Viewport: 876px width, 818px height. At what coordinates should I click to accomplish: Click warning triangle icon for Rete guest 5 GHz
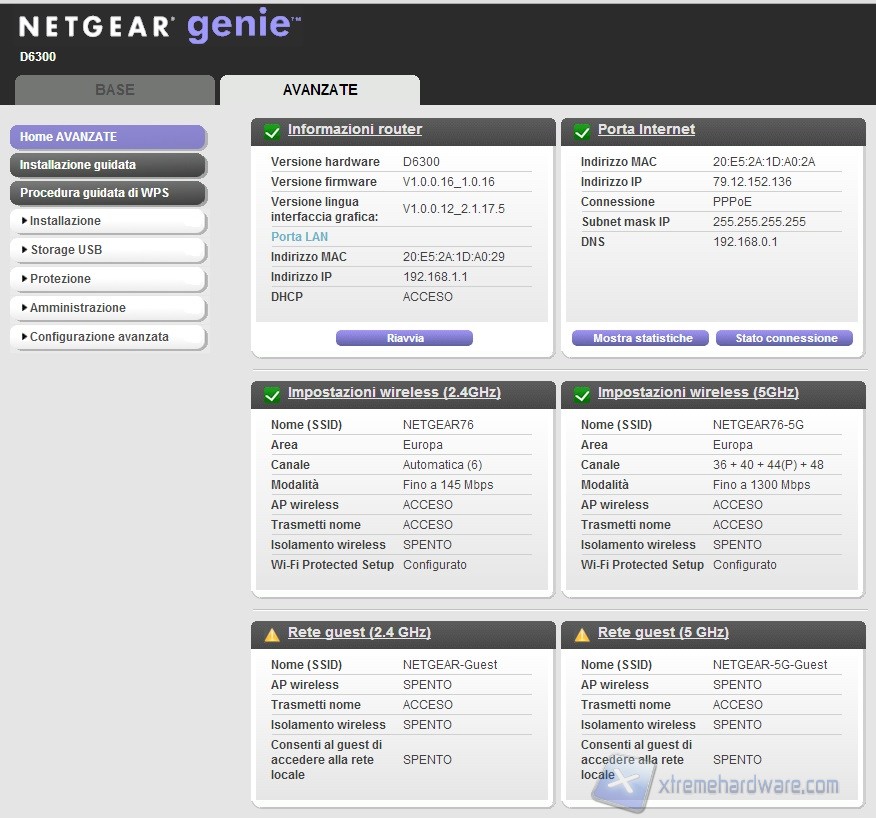(x=581, y=634)
